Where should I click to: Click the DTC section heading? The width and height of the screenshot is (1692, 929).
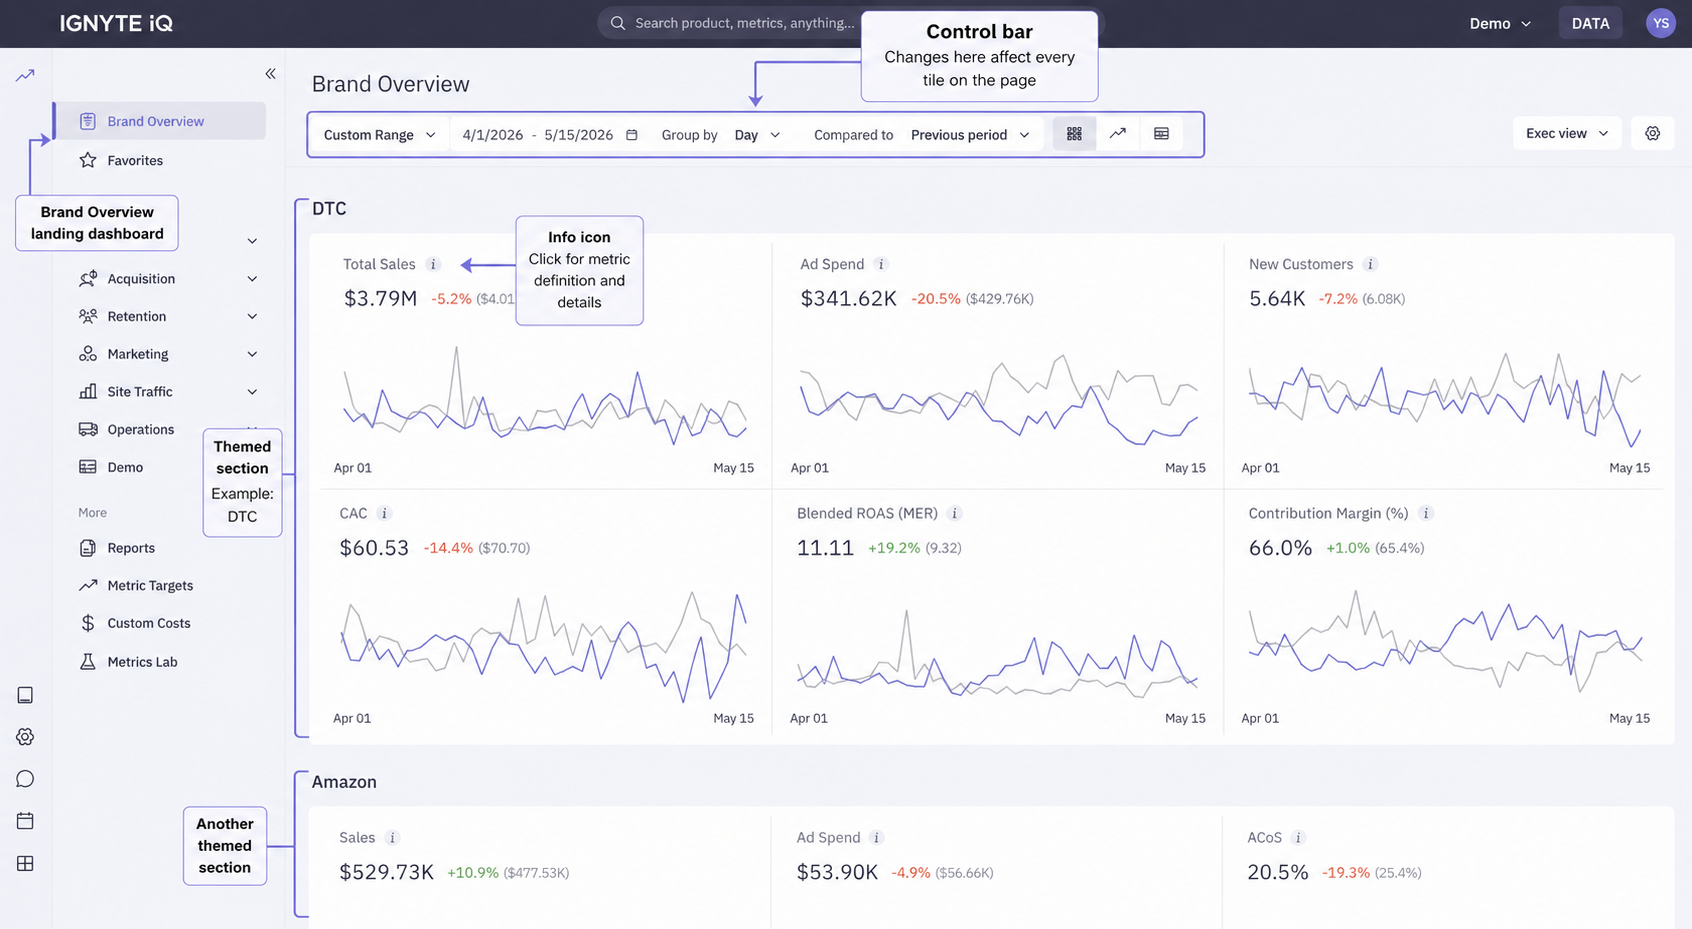(x=329, y=209)
